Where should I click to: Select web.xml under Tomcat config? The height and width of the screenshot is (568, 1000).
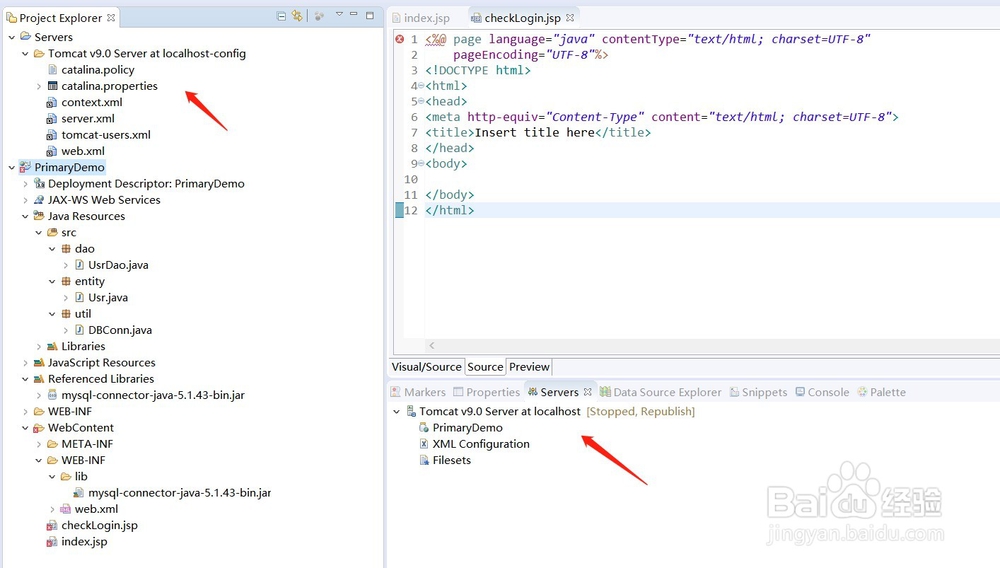[83, 151]
